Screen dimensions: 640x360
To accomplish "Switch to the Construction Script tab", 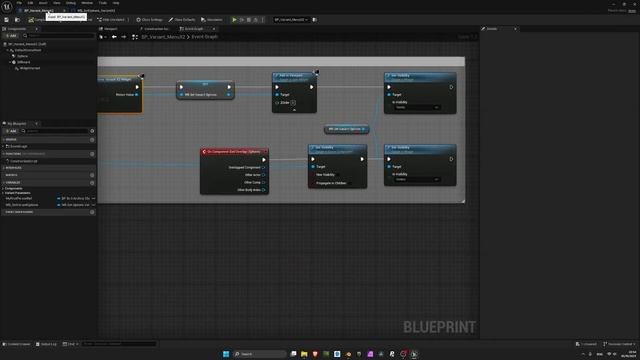I will point(155,29).
